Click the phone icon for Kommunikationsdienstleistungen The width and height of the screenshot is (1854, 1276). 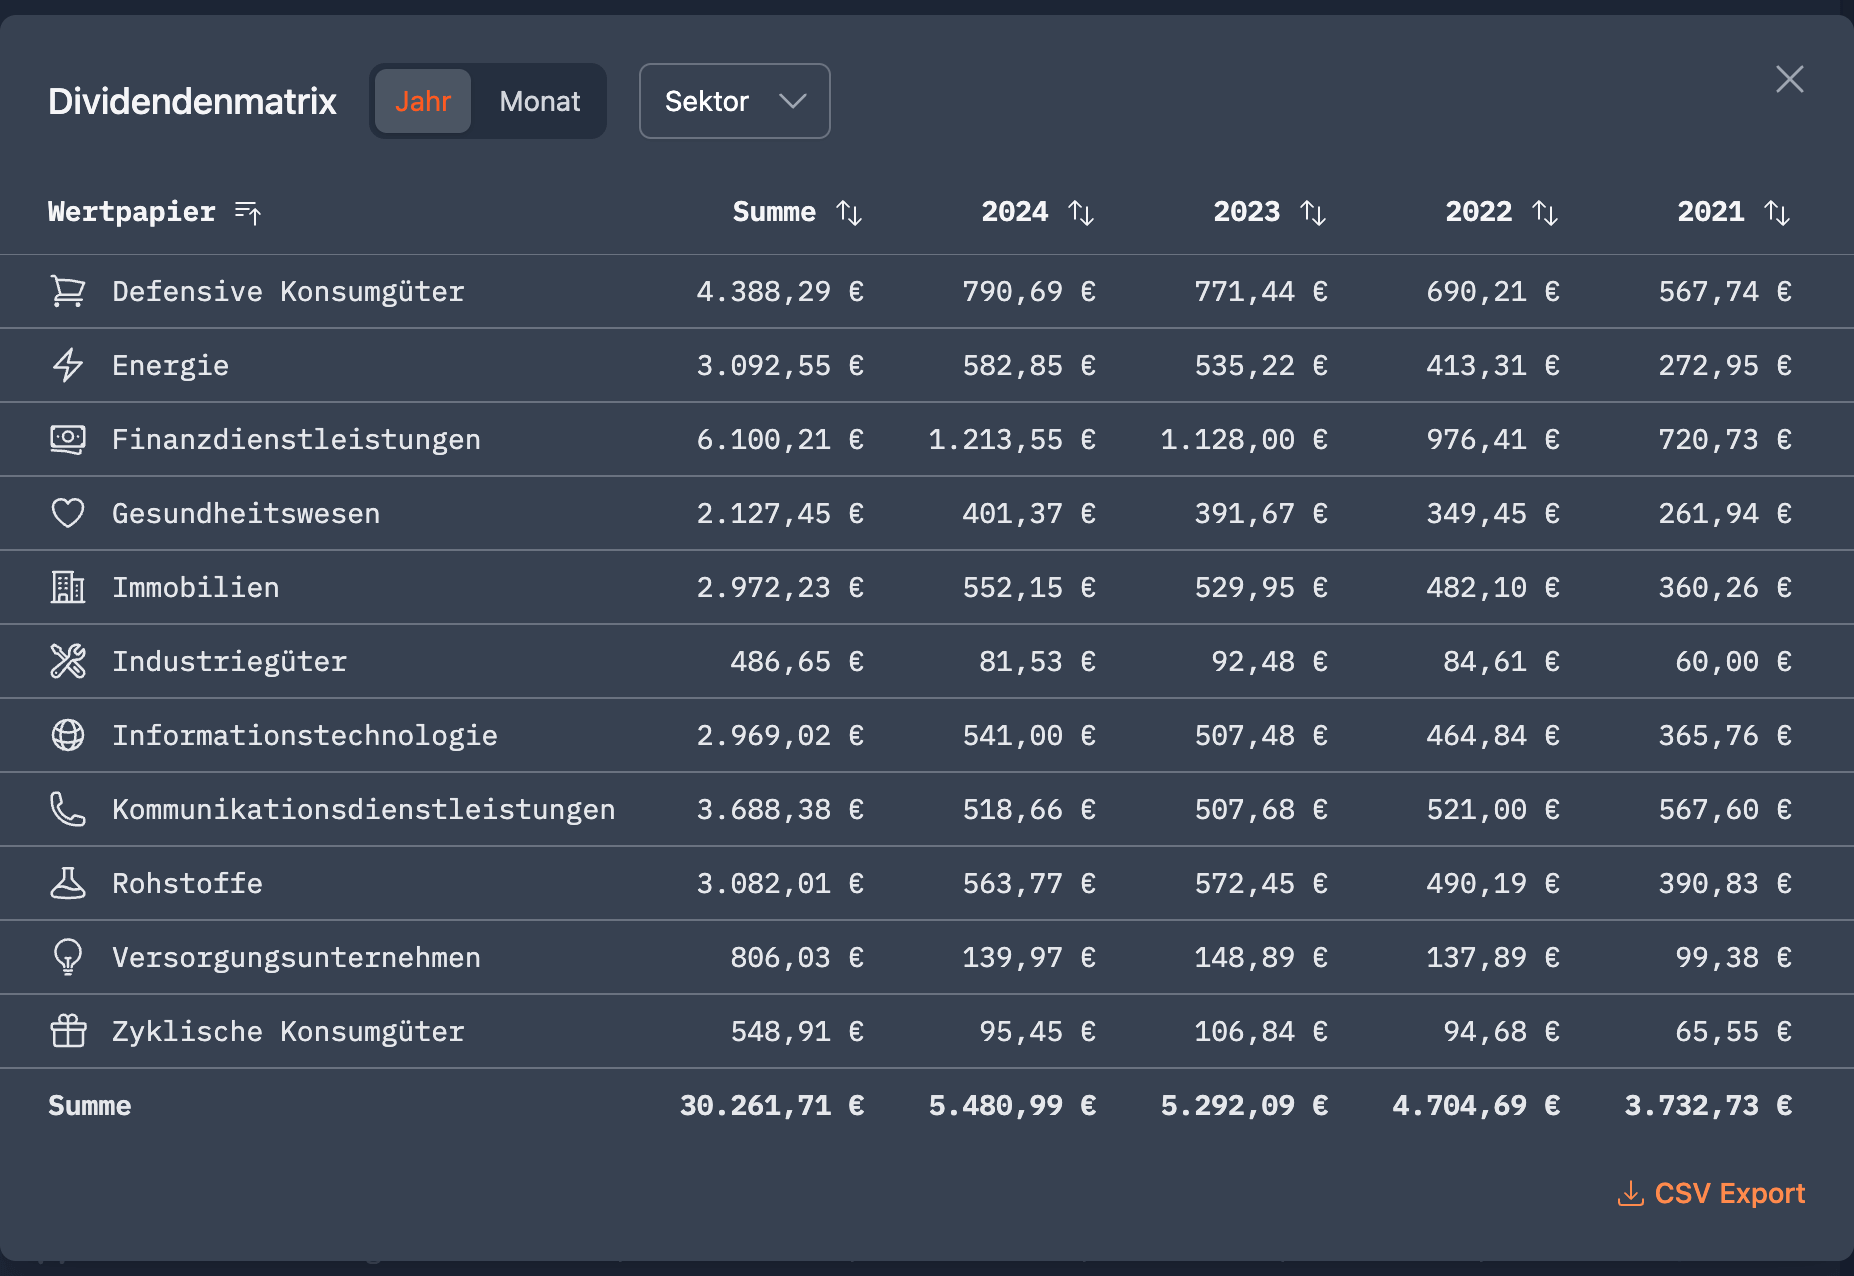(x=68, y=809)
